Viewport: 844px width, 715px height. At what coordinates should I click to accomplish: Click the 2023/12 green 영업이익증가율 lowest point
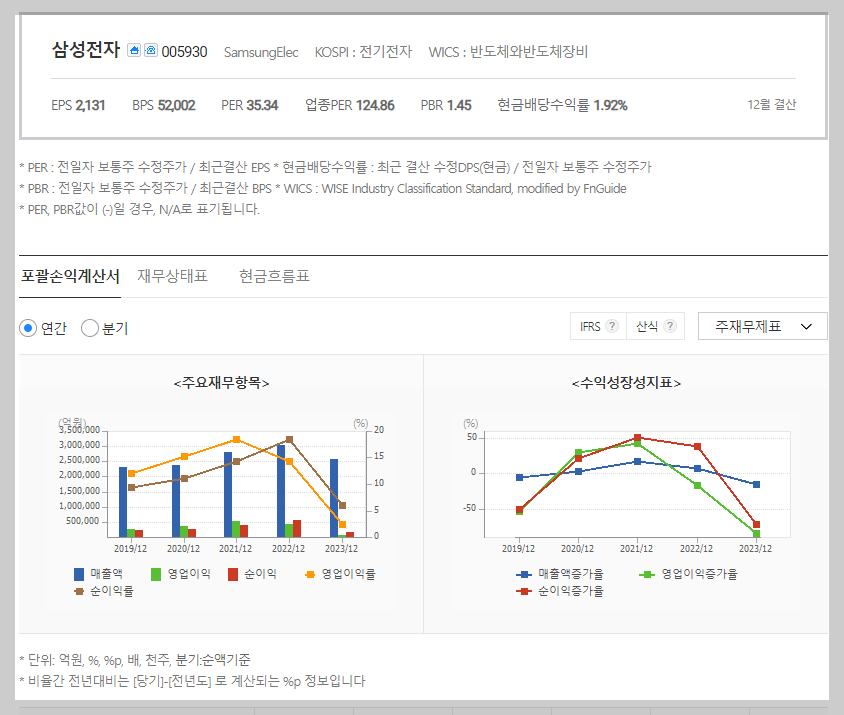pos(756,534)
